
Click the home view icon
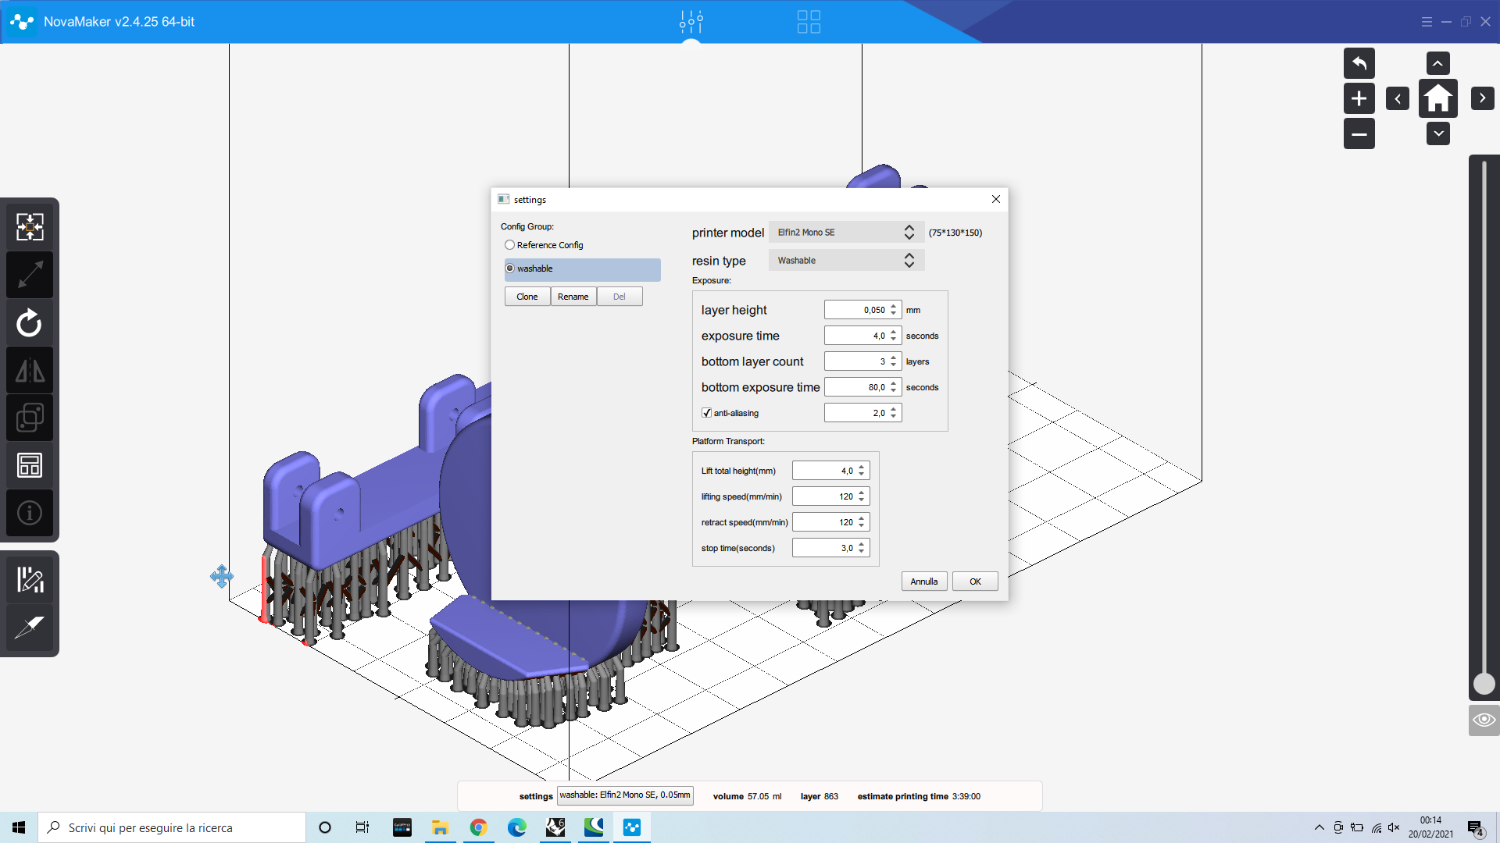(1438, 98)
